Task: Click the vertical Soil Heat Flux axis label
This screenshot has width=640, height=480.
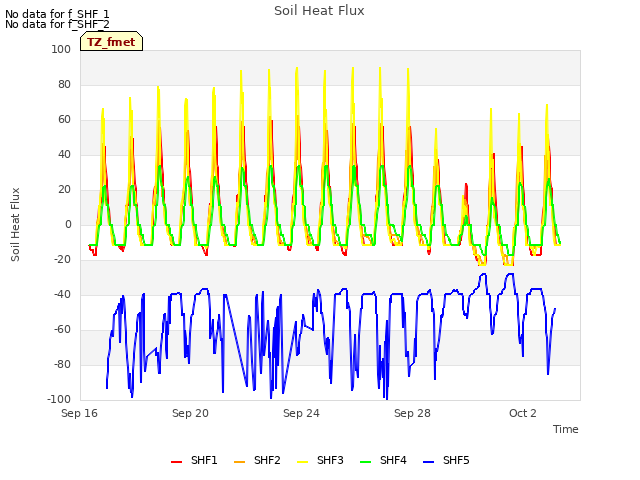Action: [x=15, y=224]
